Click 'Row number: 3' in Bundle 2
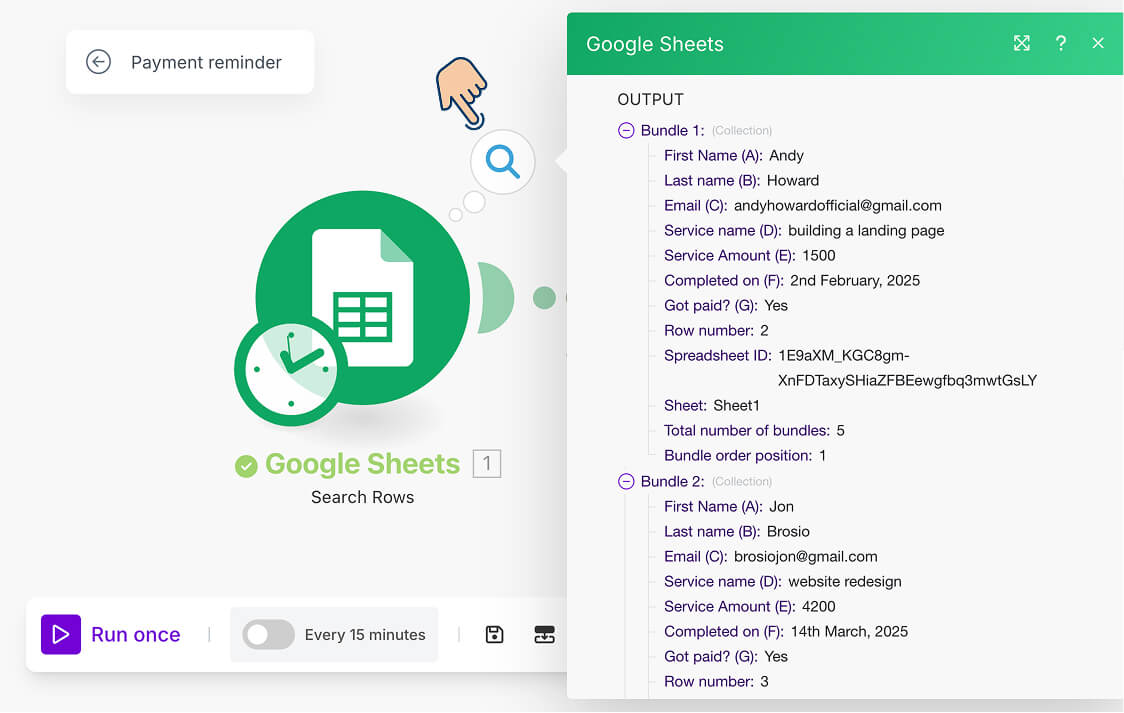 [x=716, y=681]
